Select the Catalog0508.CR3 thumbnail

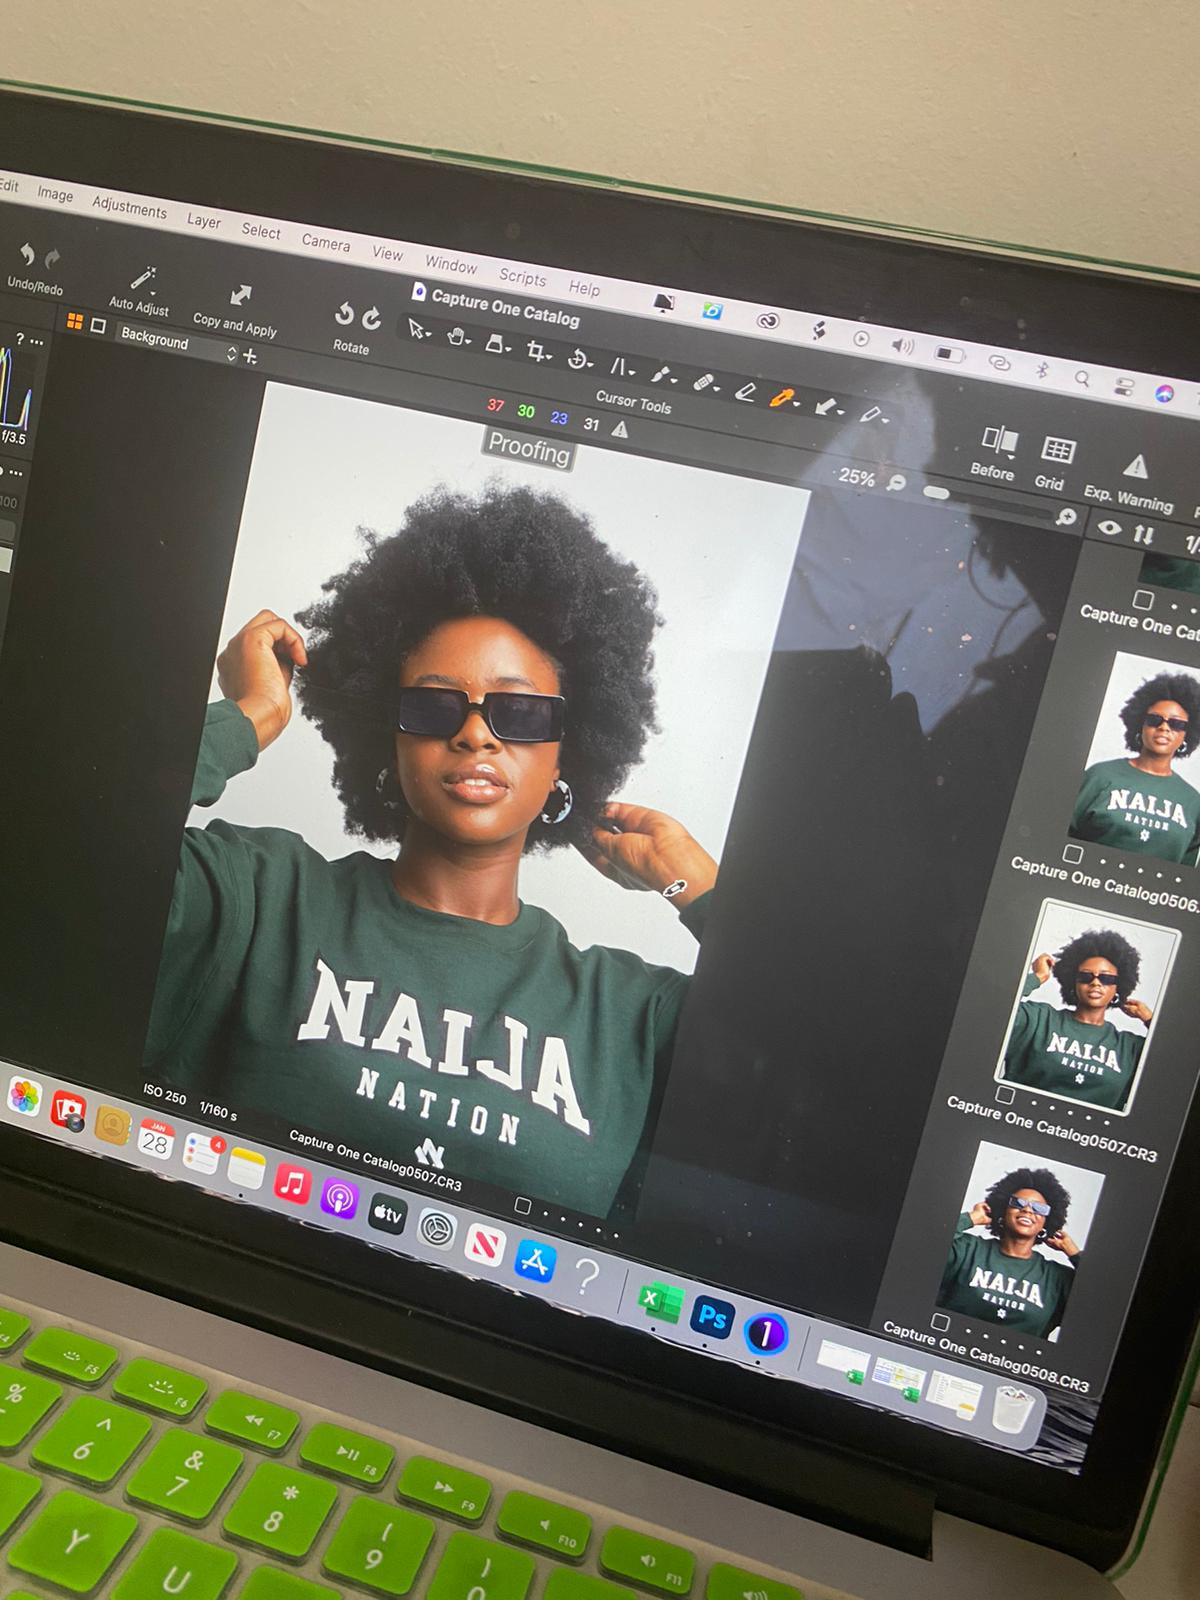tap(1022, 1238)
